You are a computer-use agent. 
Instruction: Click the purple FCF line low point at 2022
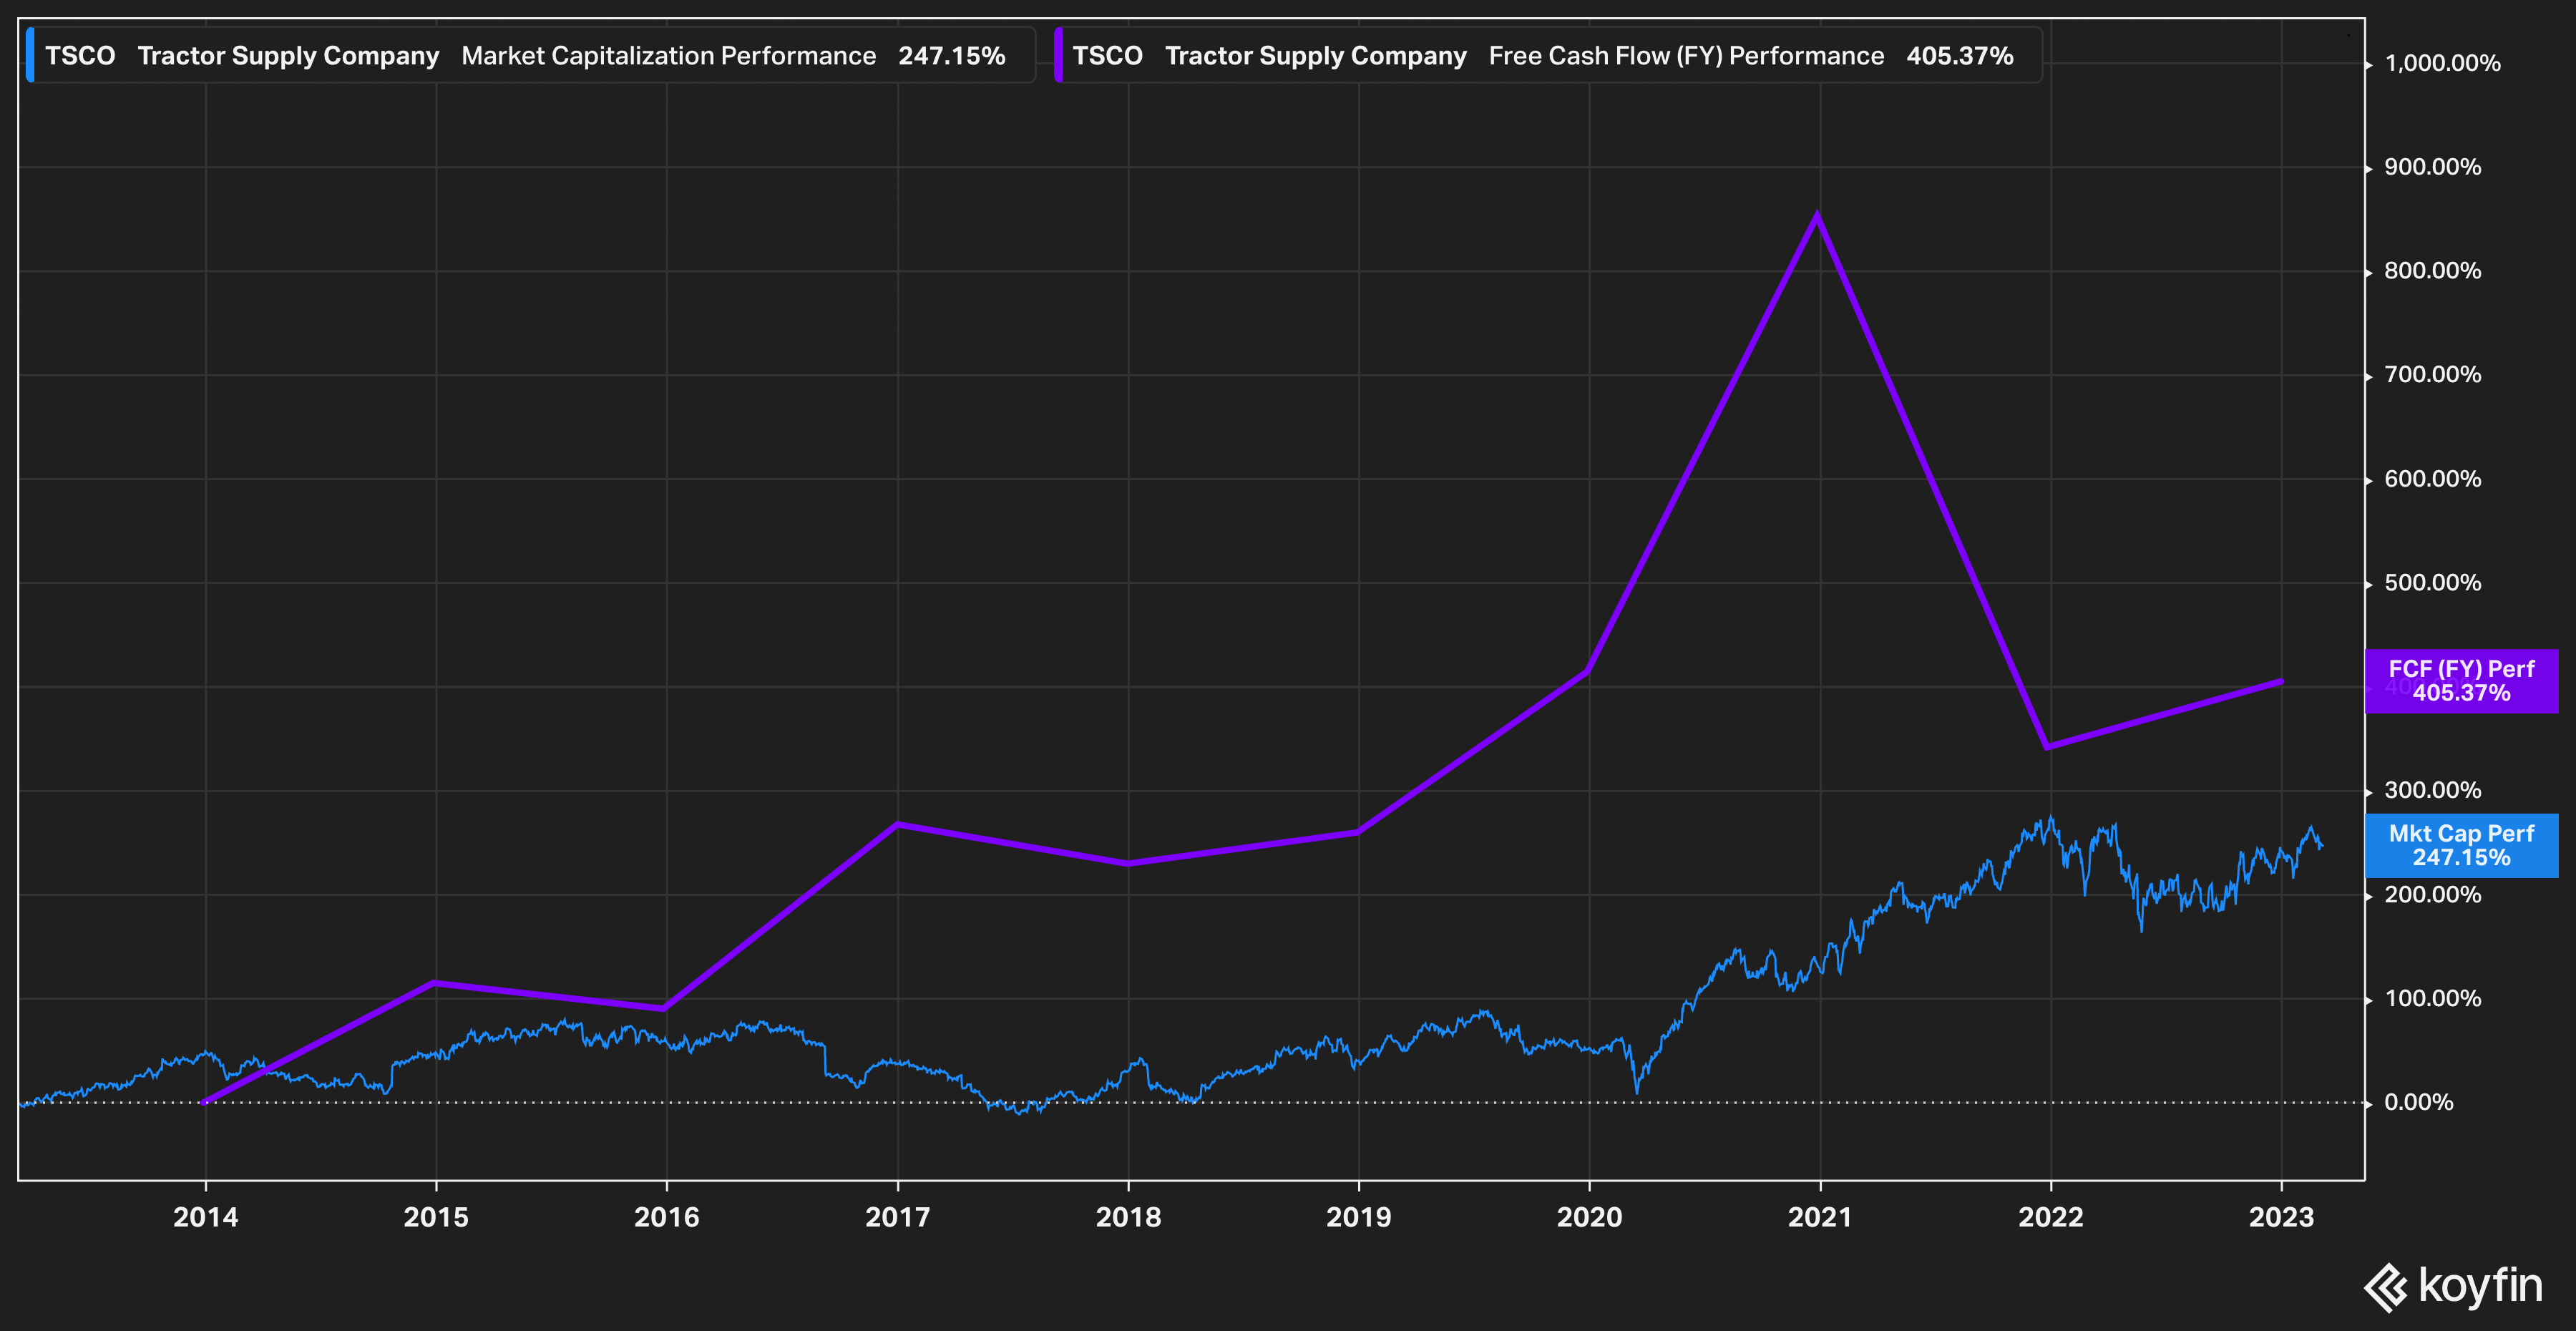(x=2047, y=747)
